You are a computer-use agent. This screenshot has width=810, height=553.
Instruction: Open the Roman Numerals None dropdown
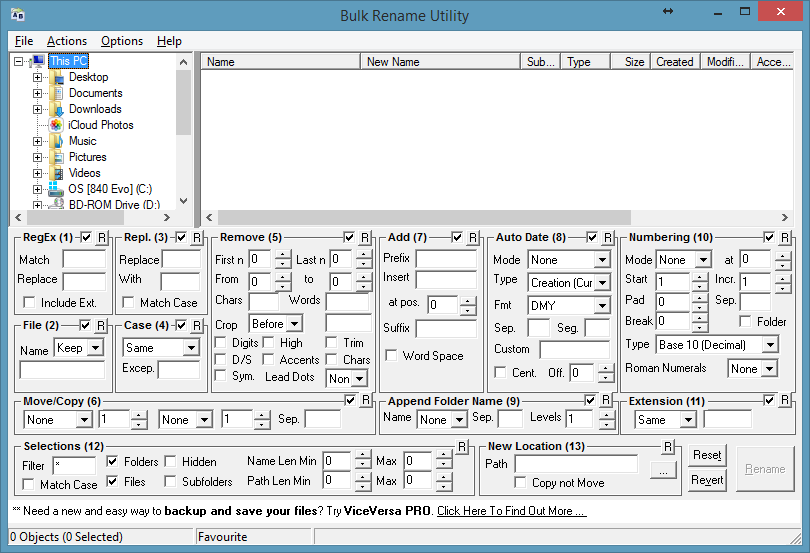coord(770,369)
